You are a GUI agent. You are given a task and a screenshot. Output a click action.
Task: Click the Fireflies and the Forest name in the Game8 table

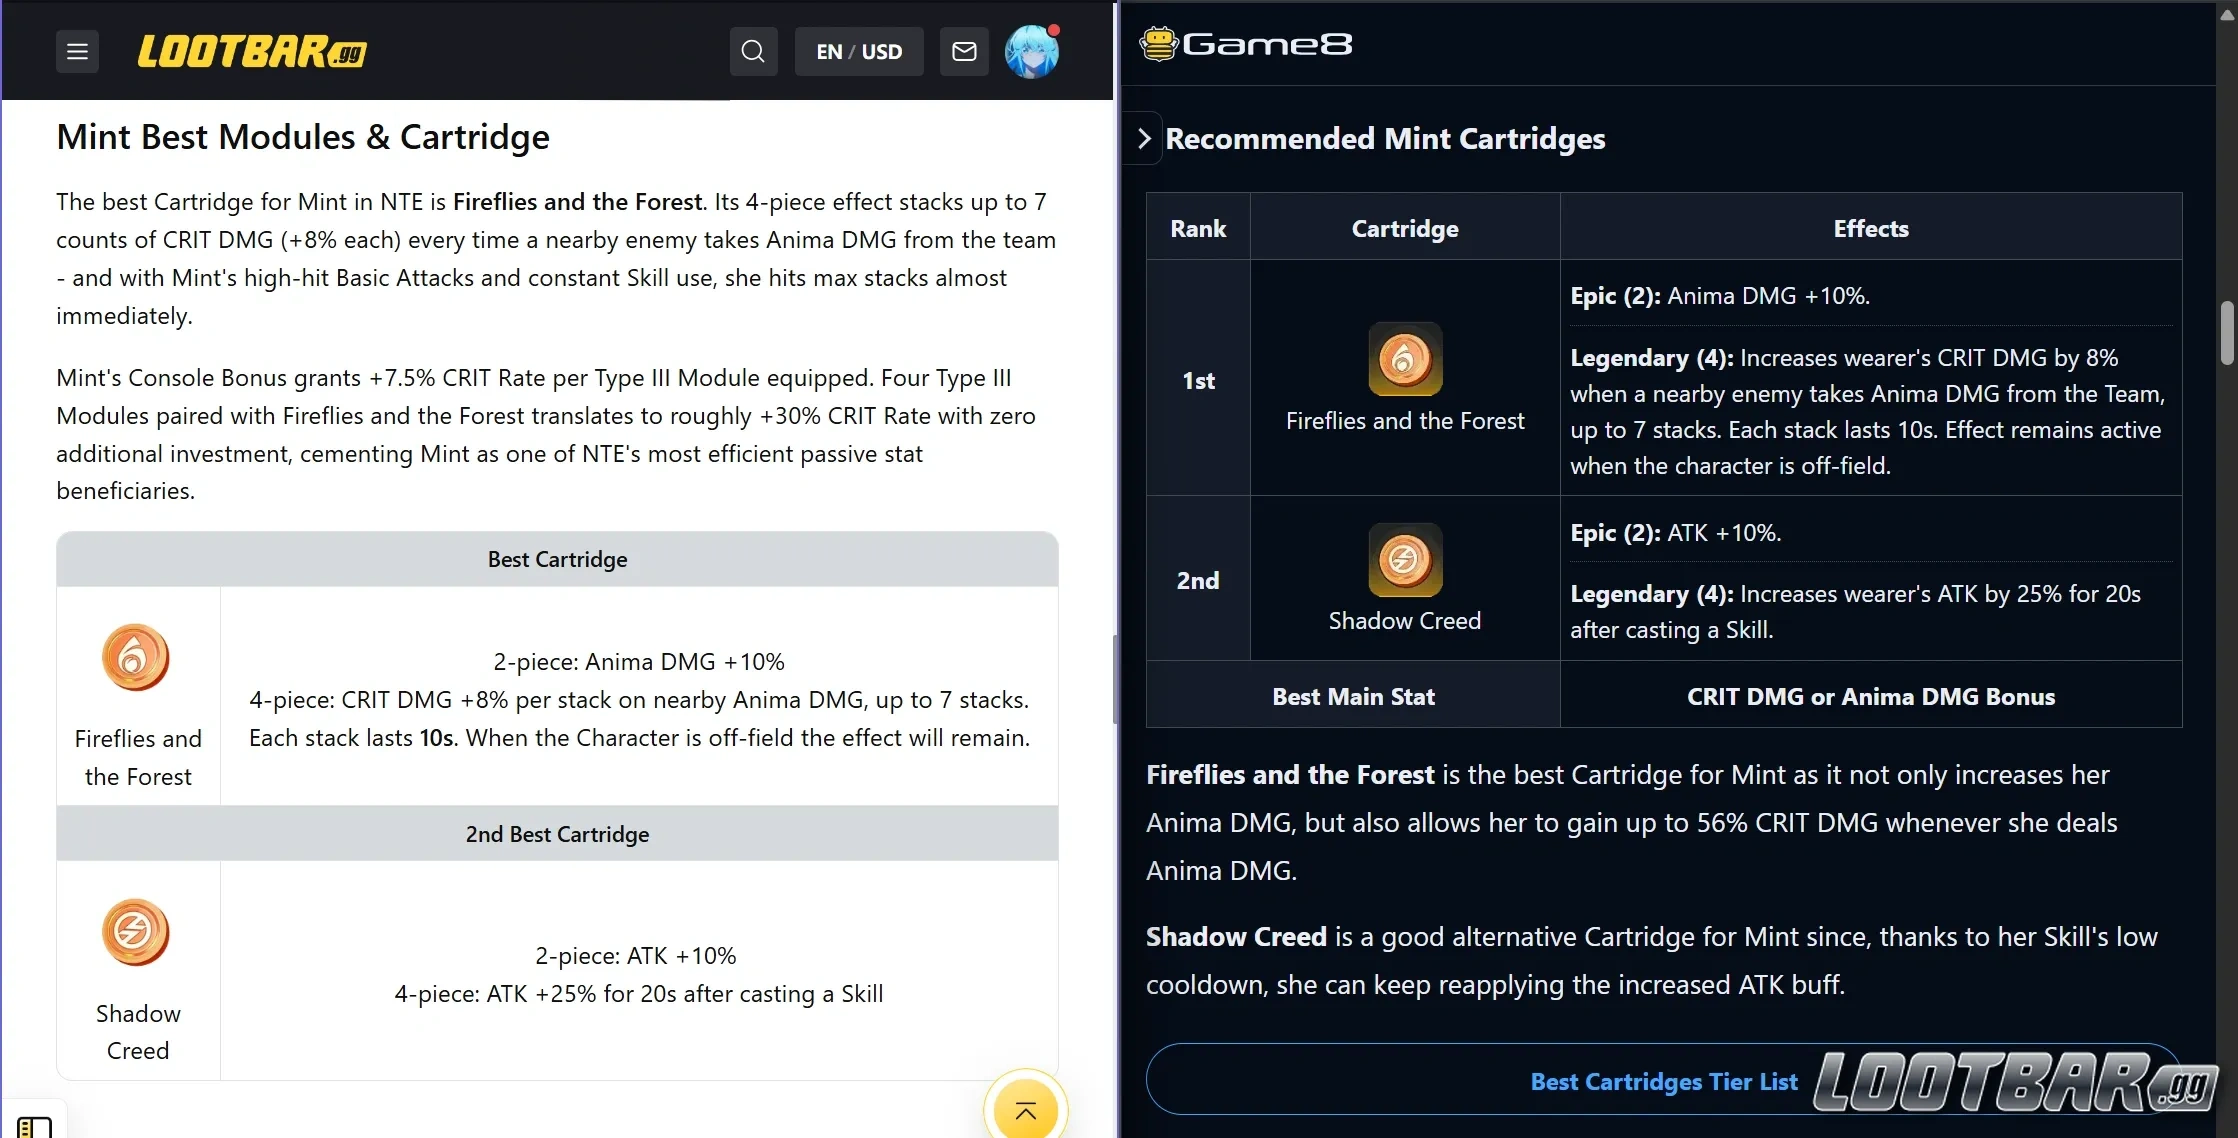pos(1405,421)
